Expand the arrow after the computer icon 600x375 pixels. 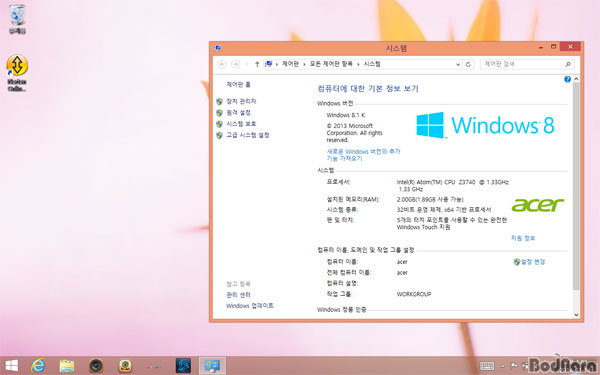tap(277, 64)
